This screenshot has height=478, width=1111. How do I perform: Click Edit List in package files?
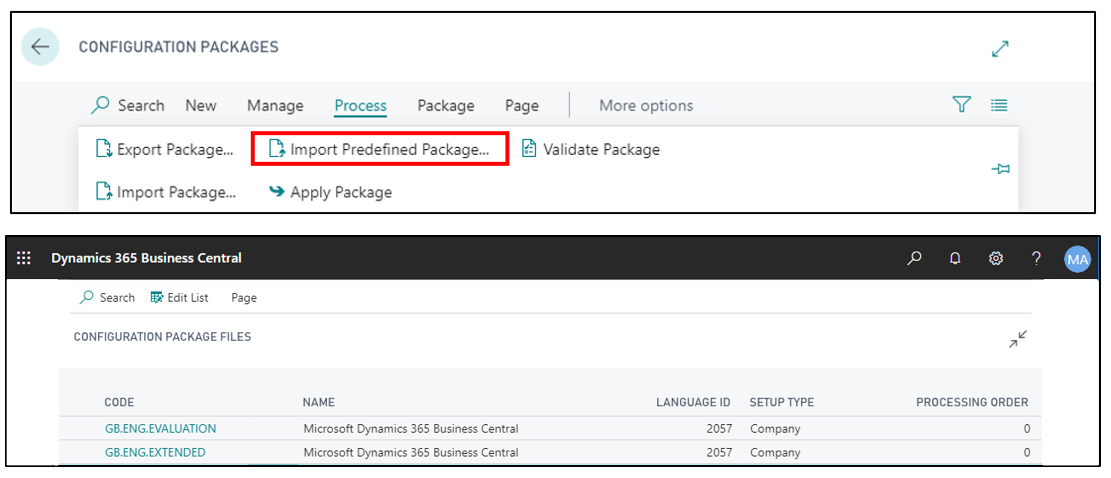pos(179,297)
